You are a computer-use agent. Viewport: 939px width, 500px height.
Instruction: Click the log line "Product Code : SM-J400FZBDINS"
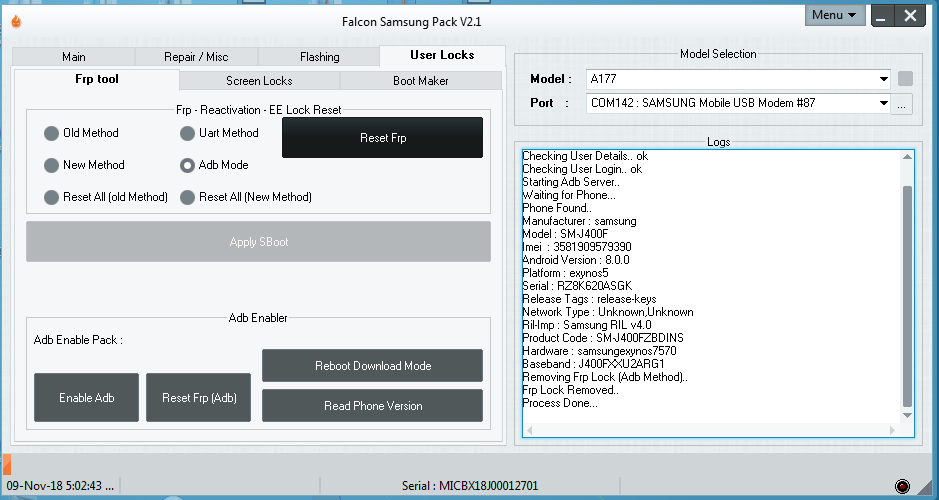(603, 338)
